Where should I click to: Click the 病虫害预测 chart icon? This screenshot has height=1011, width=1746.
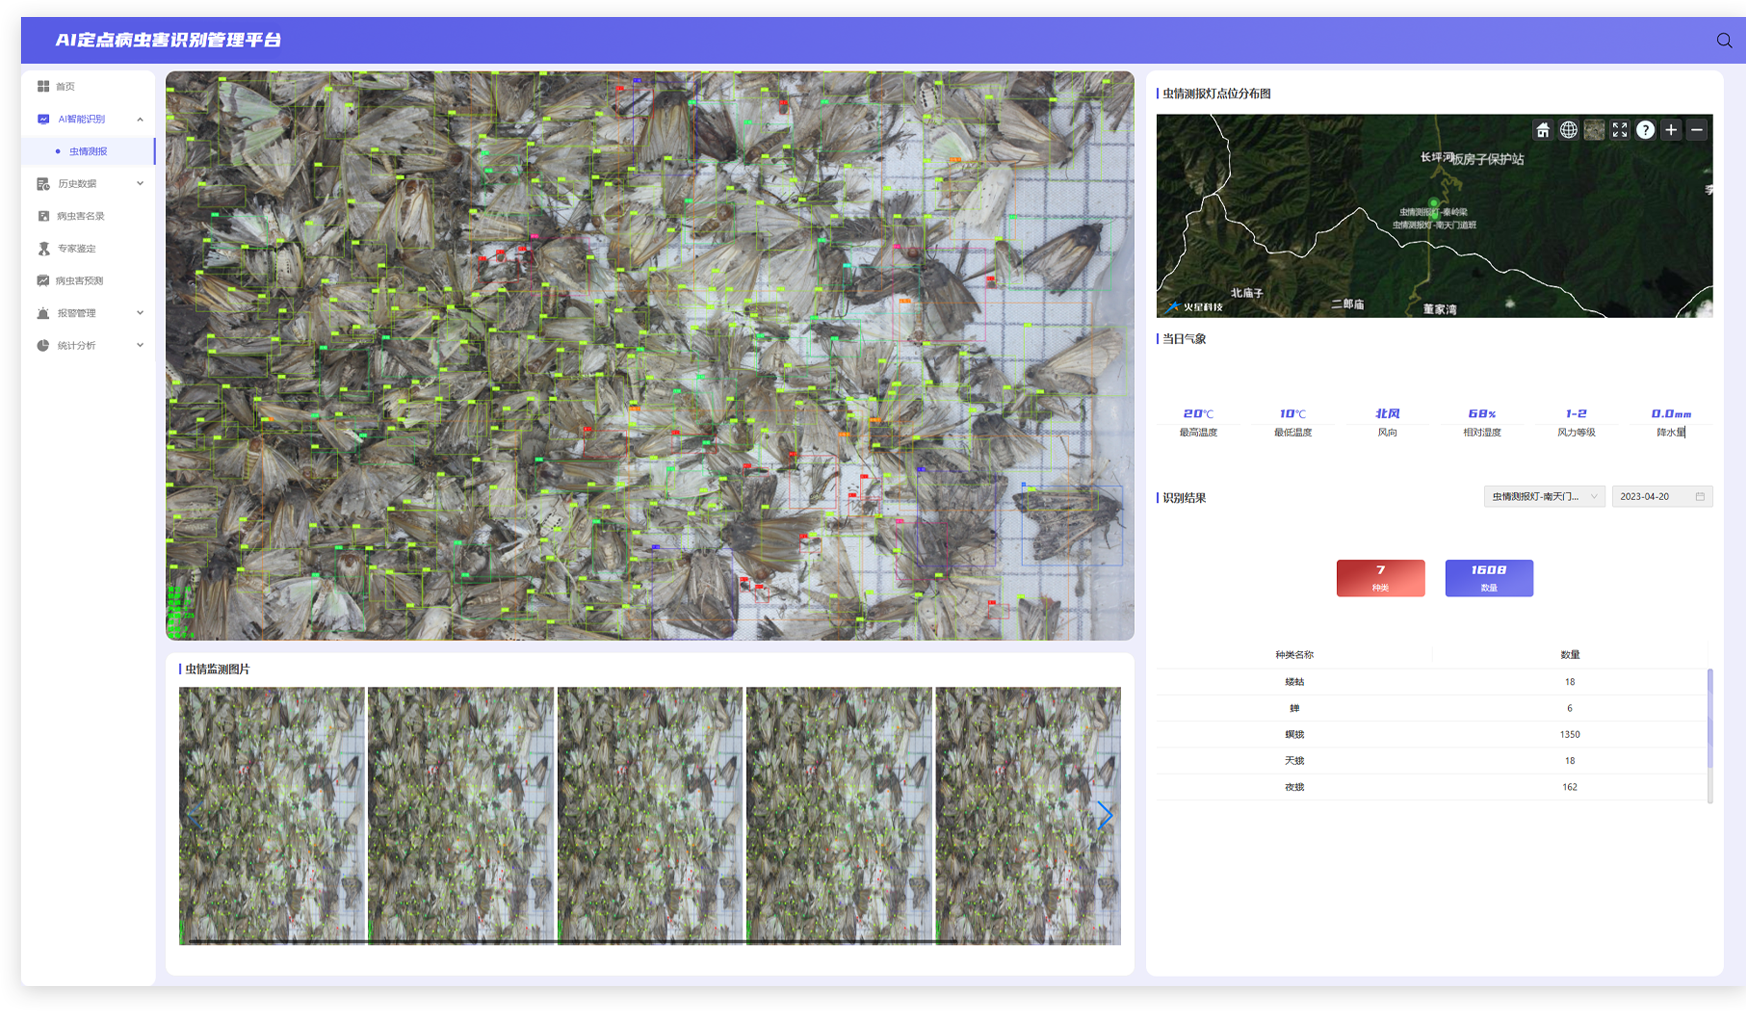click(43, 281)
